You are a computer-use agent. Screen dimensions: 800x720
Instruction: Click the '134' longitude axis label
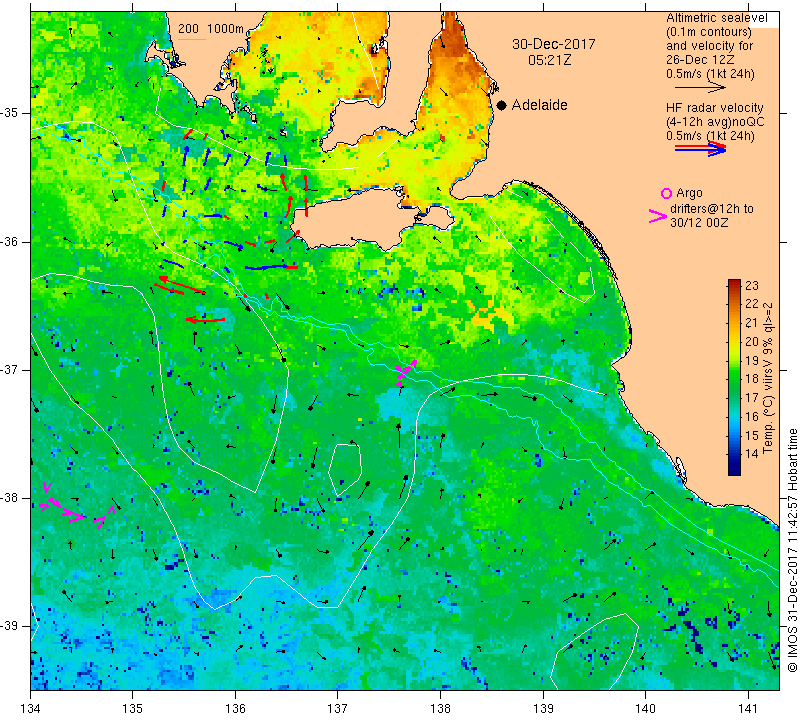click(31, 708)
